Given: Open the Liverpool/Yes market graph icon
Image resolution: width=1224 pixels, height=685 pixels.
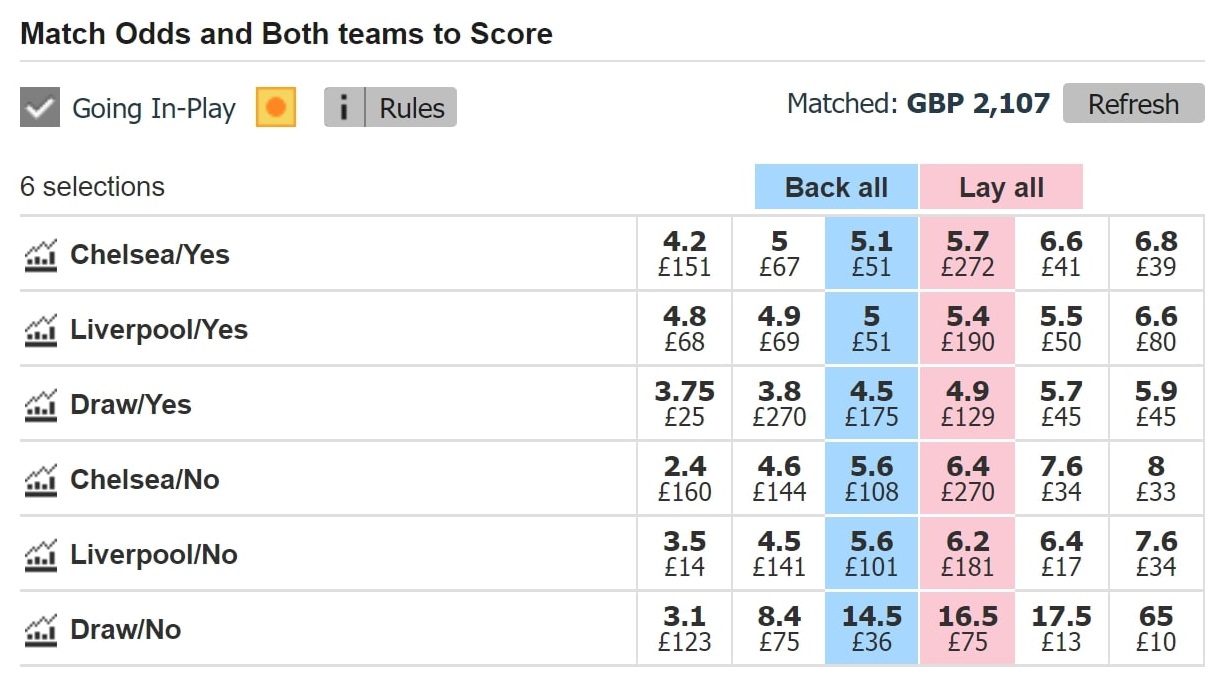Looking at the screenshot, I should coord(41,330).
